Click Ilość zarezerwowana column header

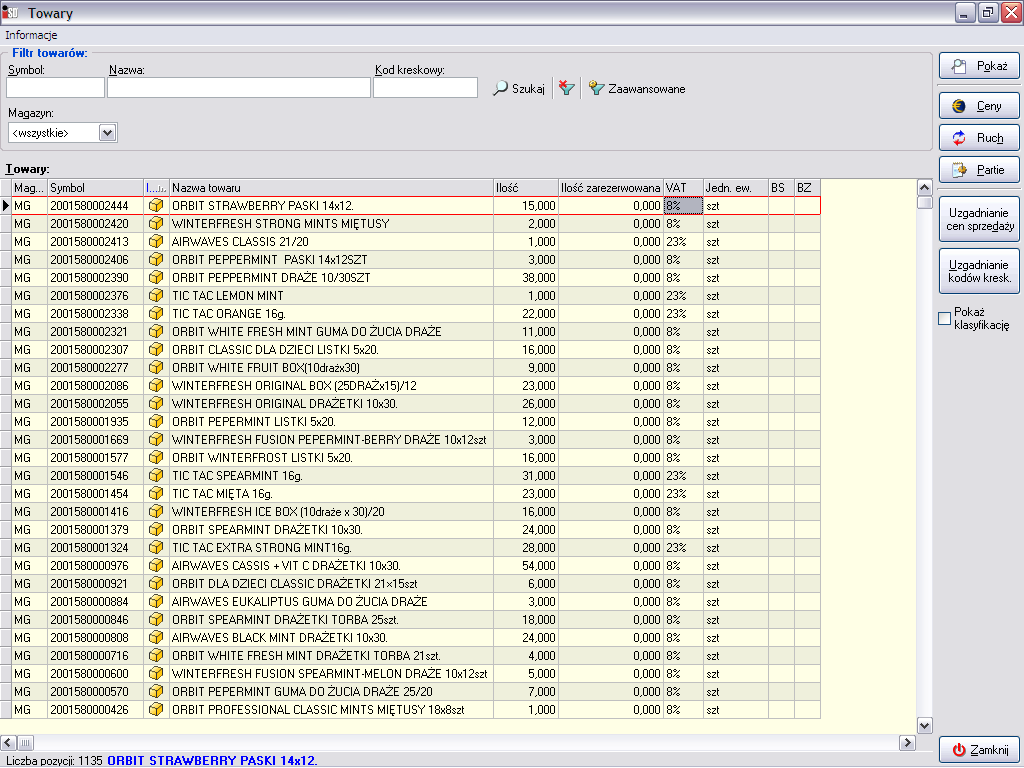(611, 188)
